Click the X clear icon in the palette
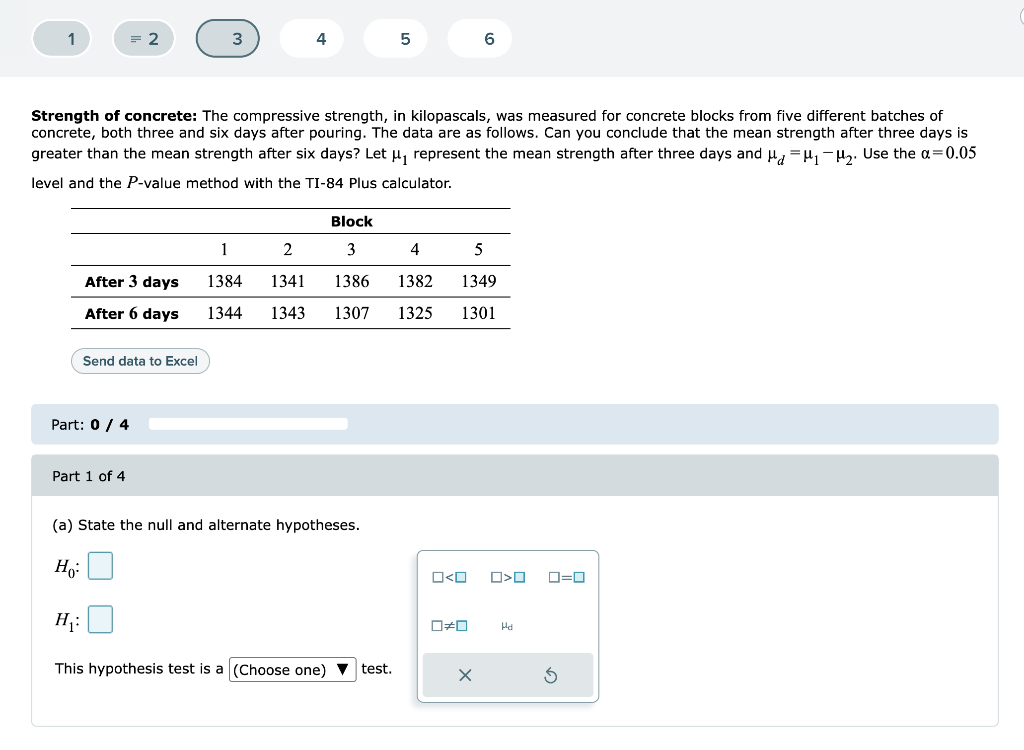 coord(464,675)
